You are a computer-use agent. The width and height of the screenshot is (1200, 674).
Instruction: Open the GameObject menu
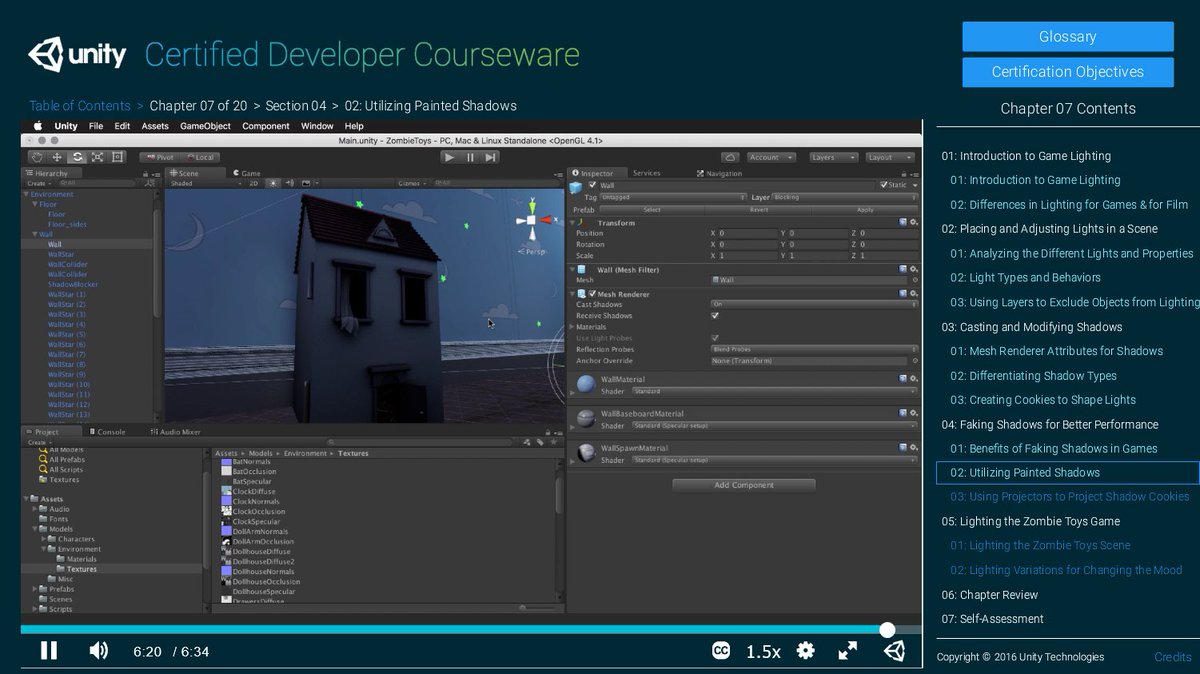[x=205, y=126]
